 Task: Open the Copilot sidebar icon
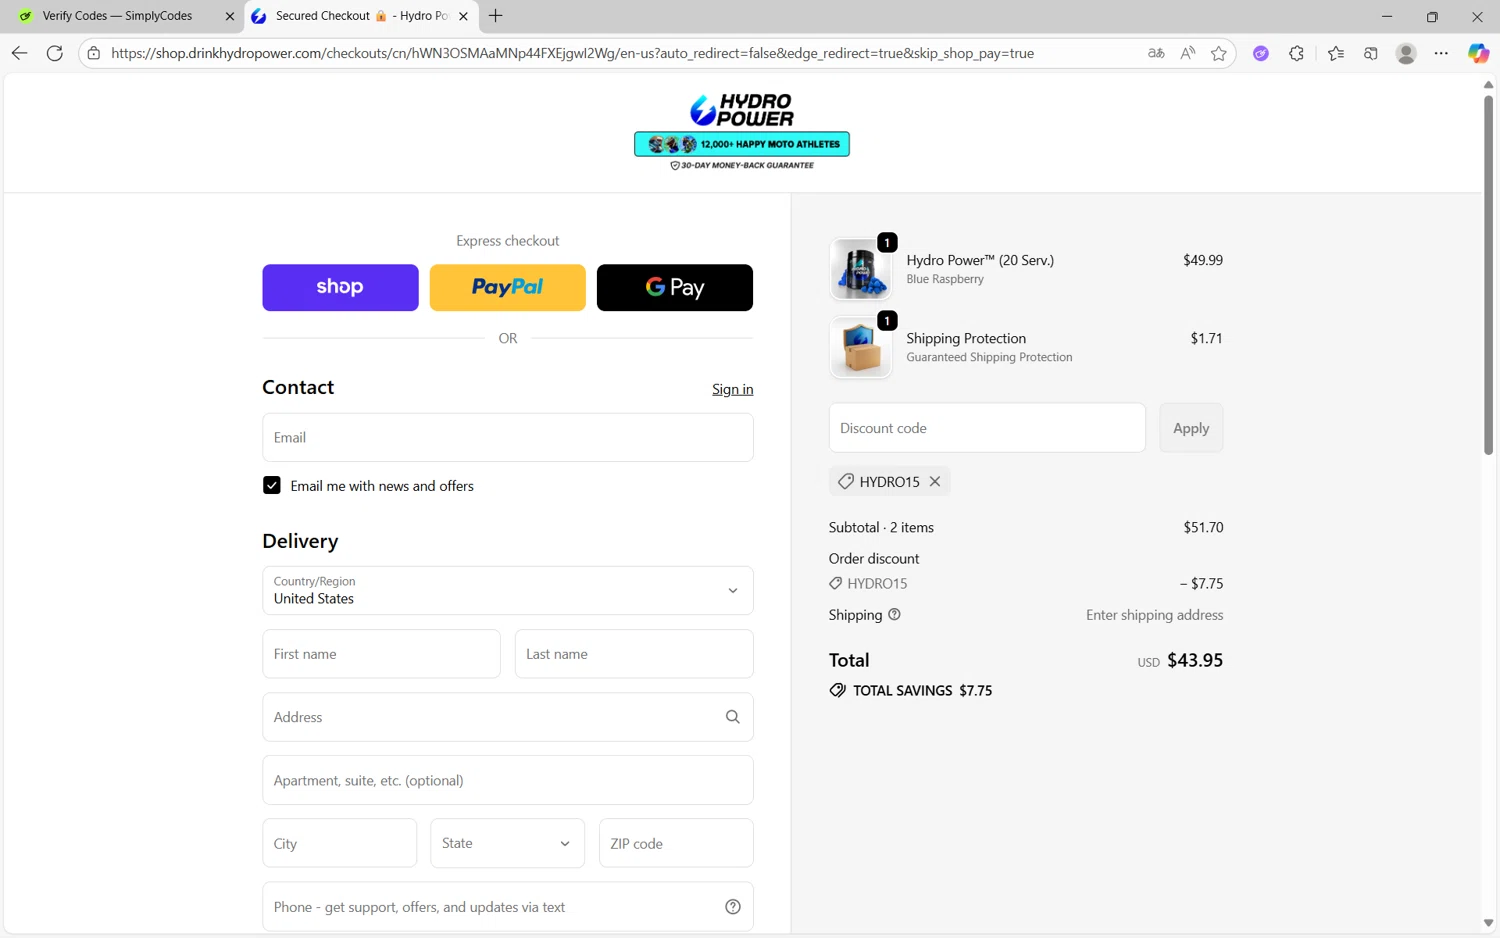click(x=1478, y=53)
